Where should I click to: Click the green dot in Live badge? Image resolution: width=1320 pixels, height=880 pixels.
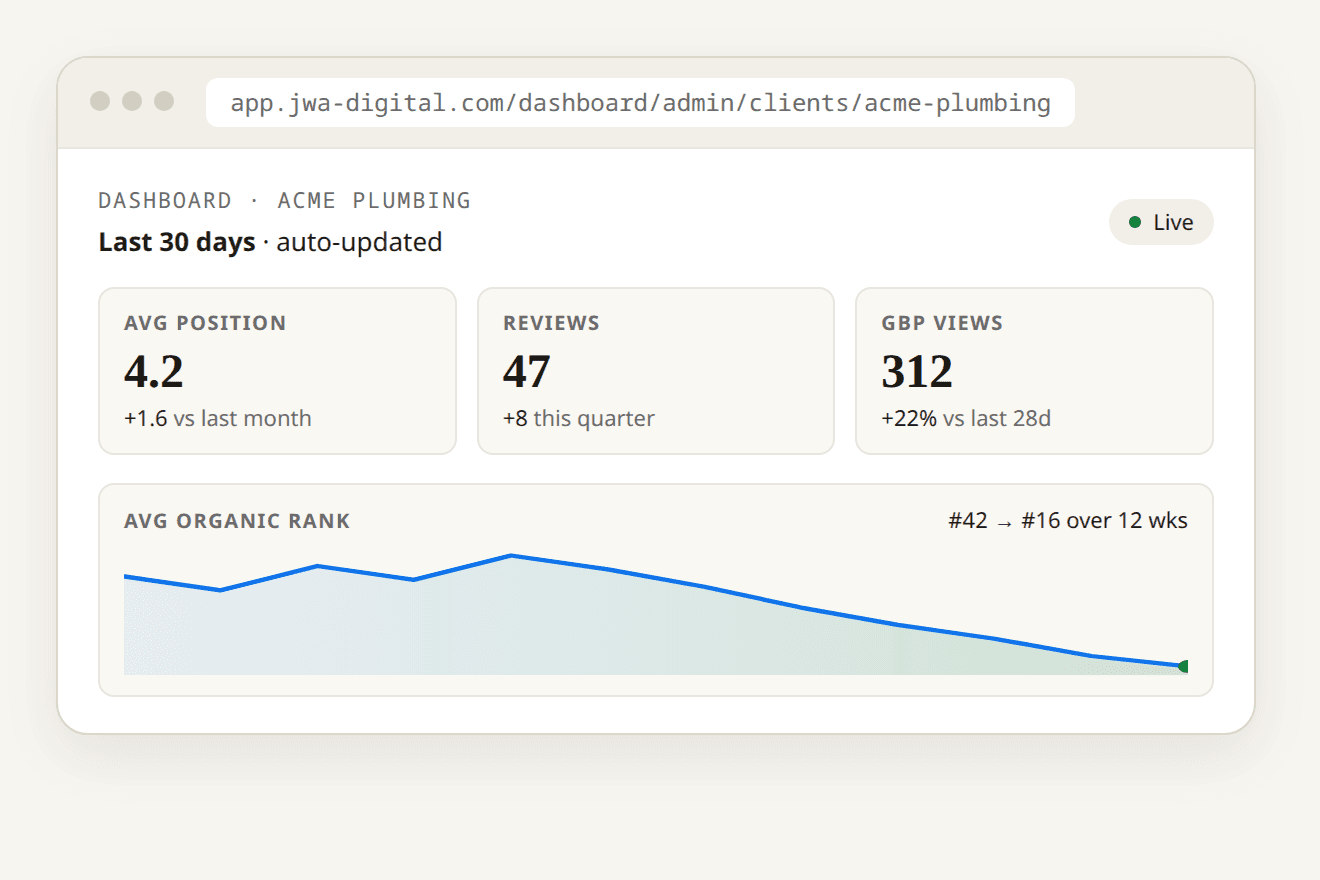[1135, 222]
